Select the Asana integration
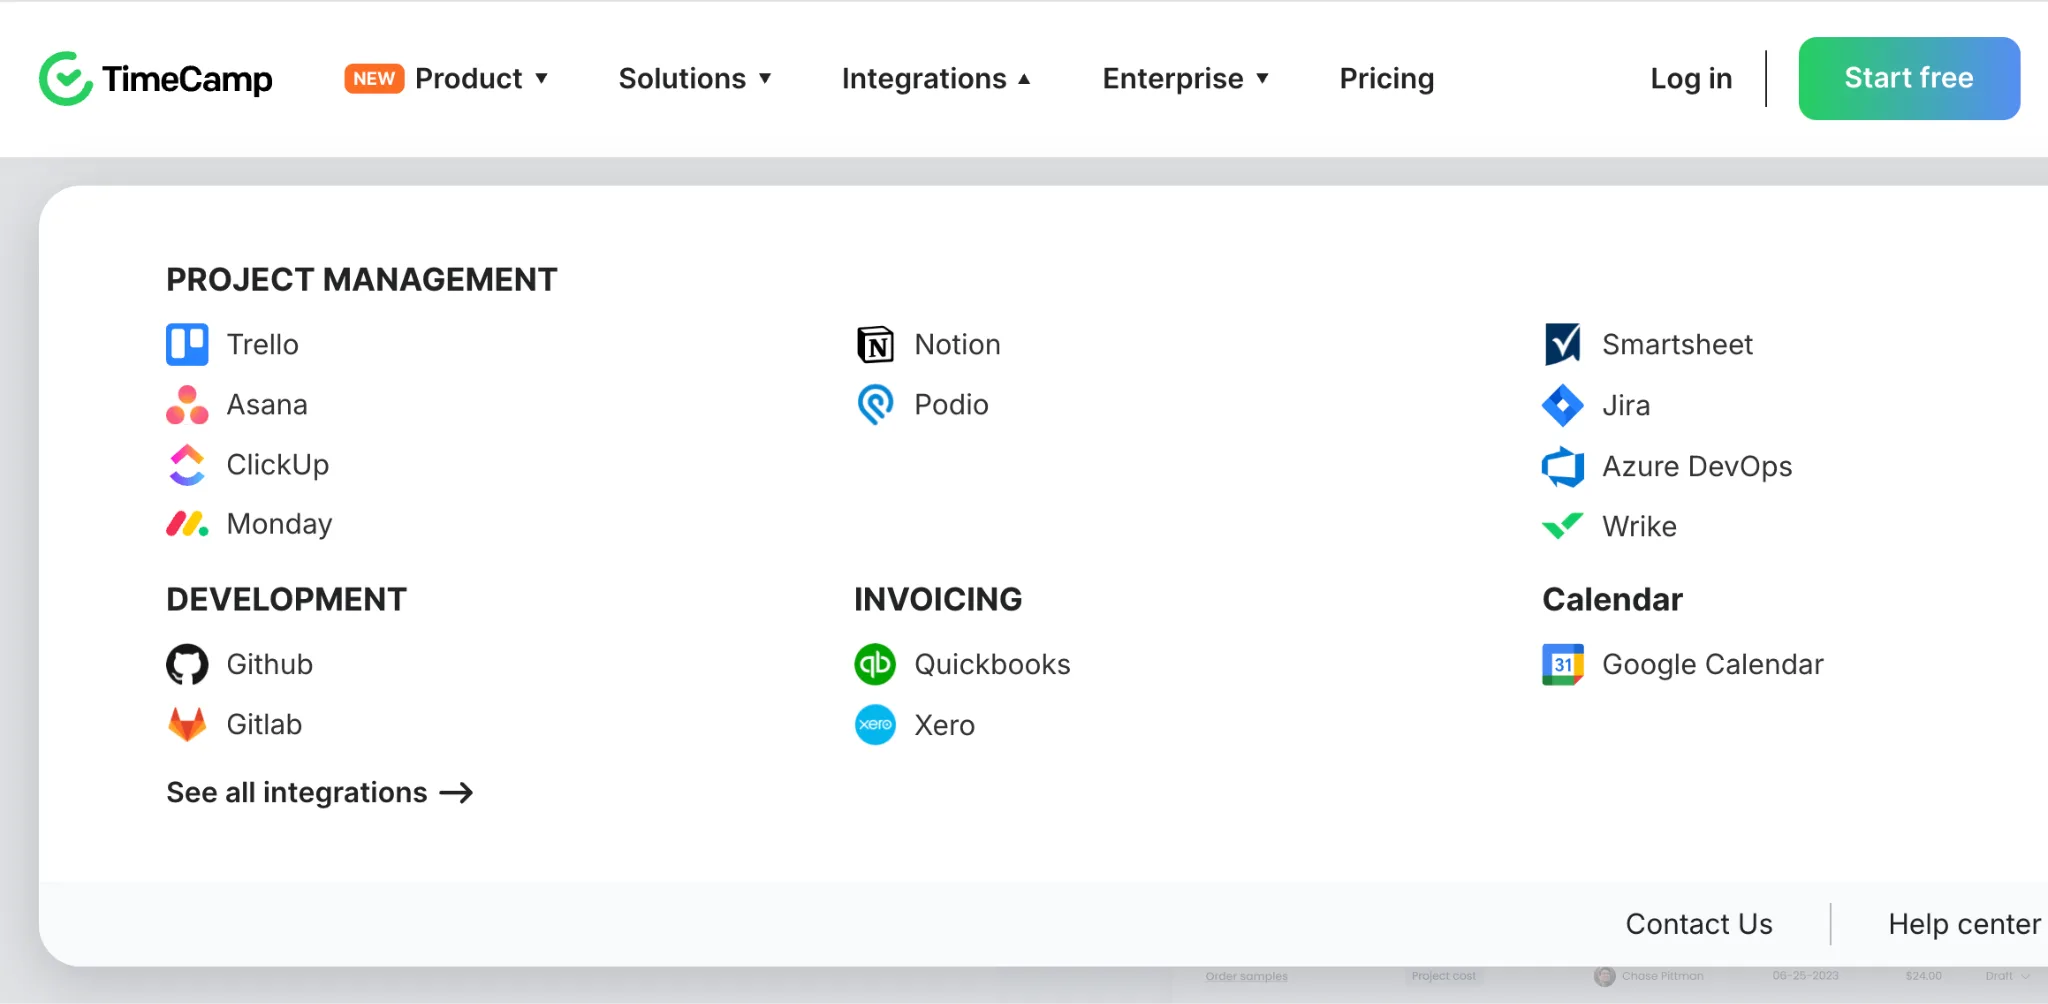Viewport: 2048px width, 1004px height. [267, 405]
